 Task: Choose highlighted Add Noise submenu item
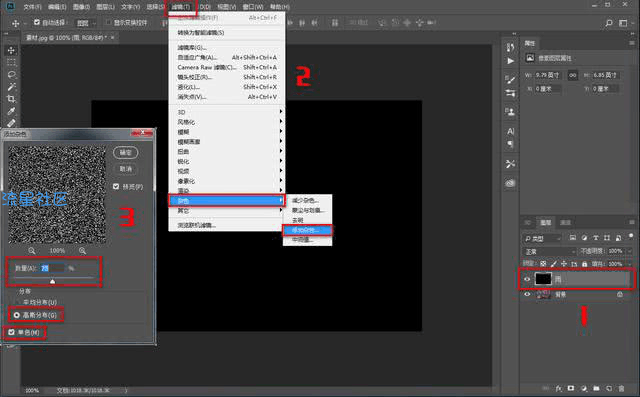[307, 230]
